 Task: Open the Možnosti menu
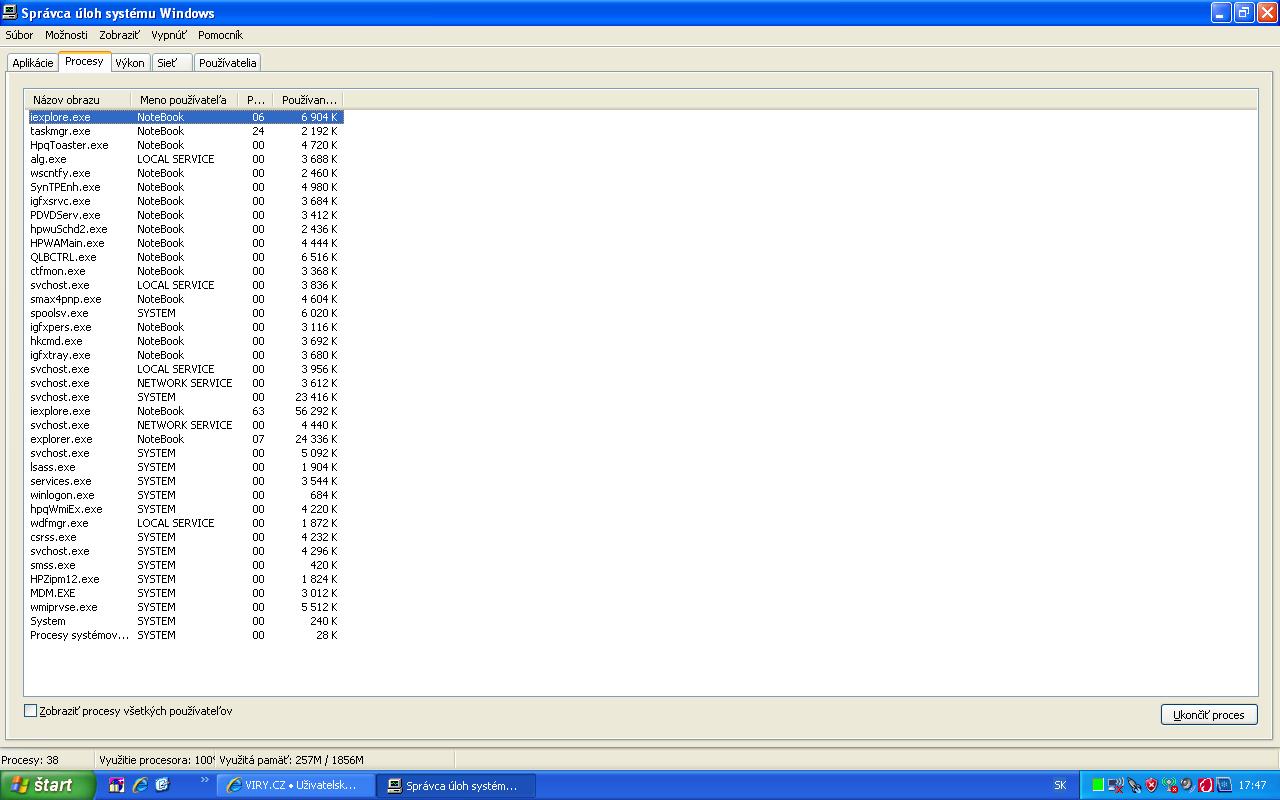66,35
